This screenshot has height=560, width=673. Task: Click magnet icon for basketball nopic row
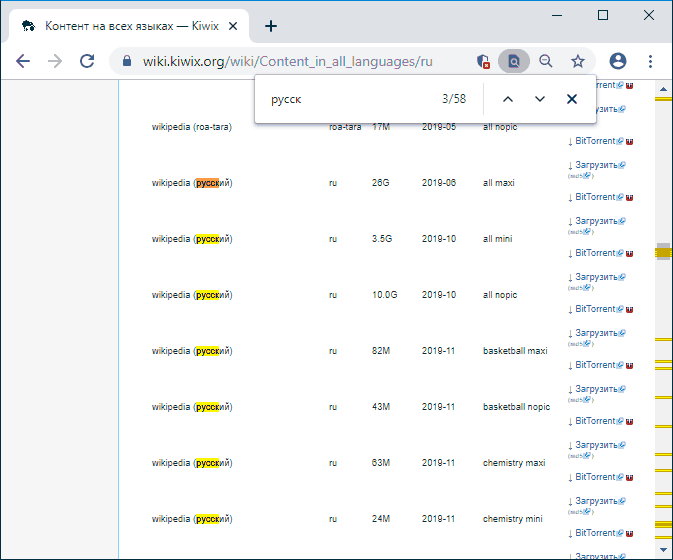pos(629,421)
